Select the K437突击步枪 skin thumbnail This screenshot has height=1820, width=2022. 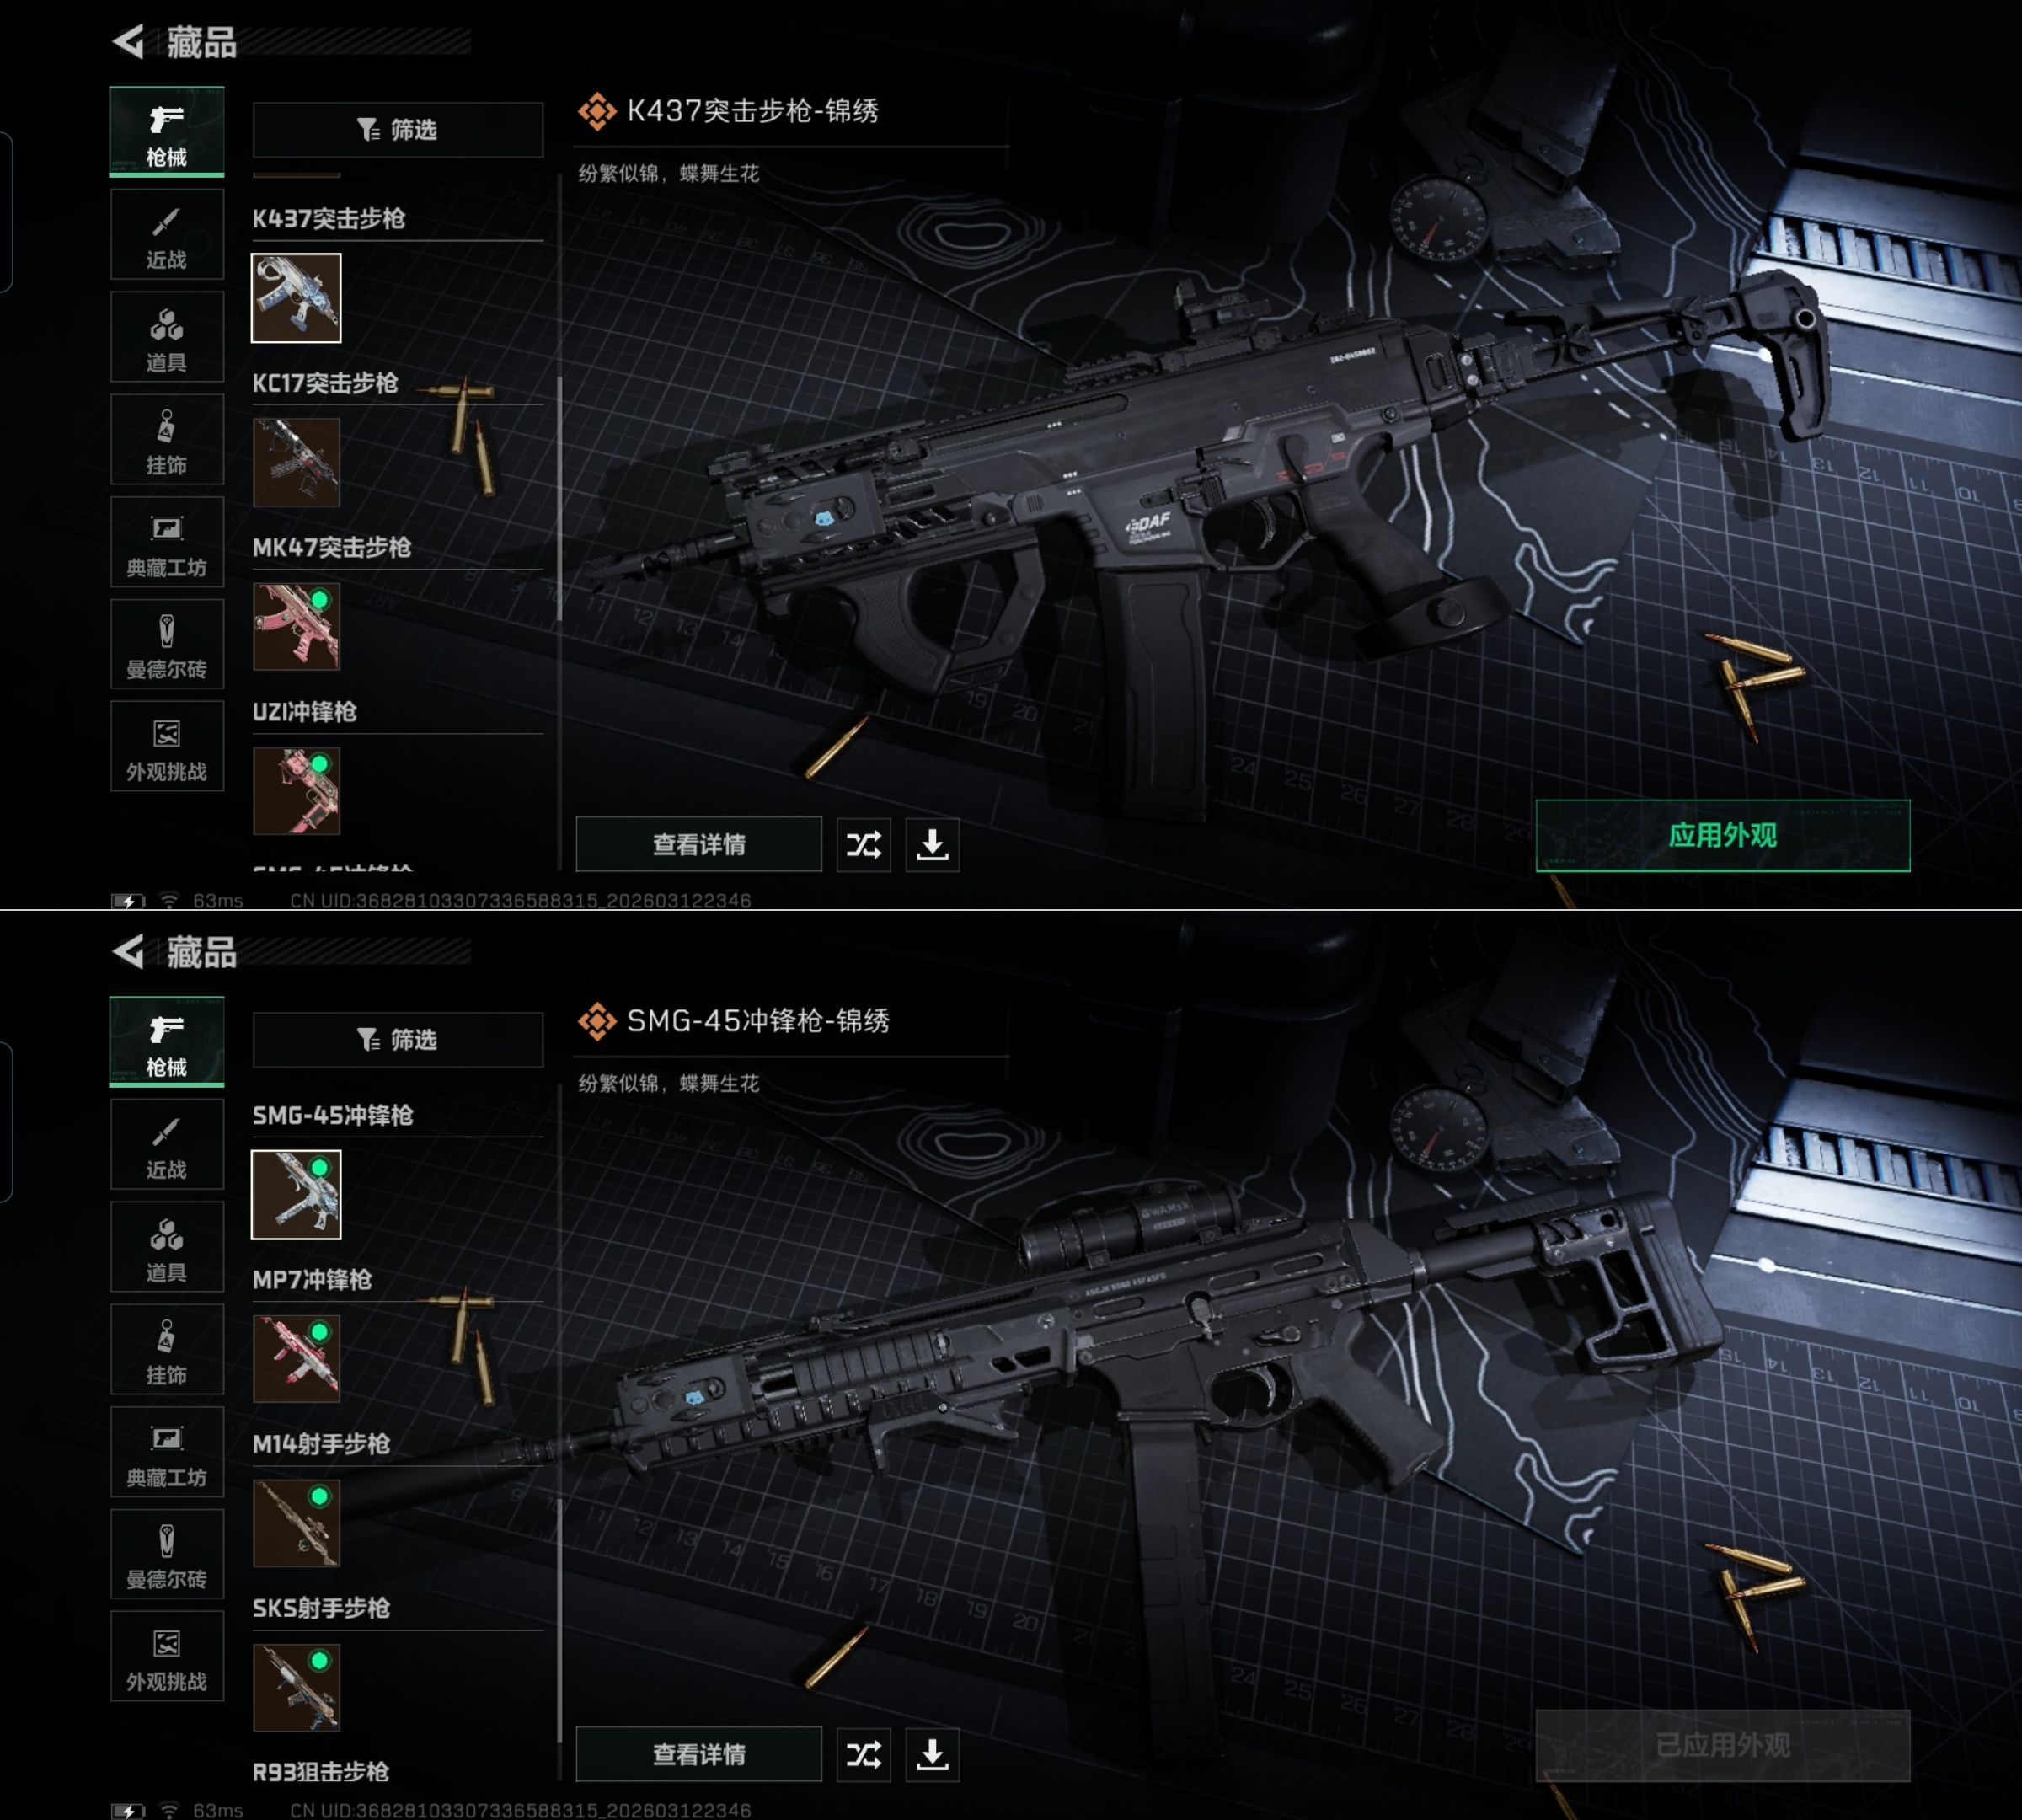296,297
